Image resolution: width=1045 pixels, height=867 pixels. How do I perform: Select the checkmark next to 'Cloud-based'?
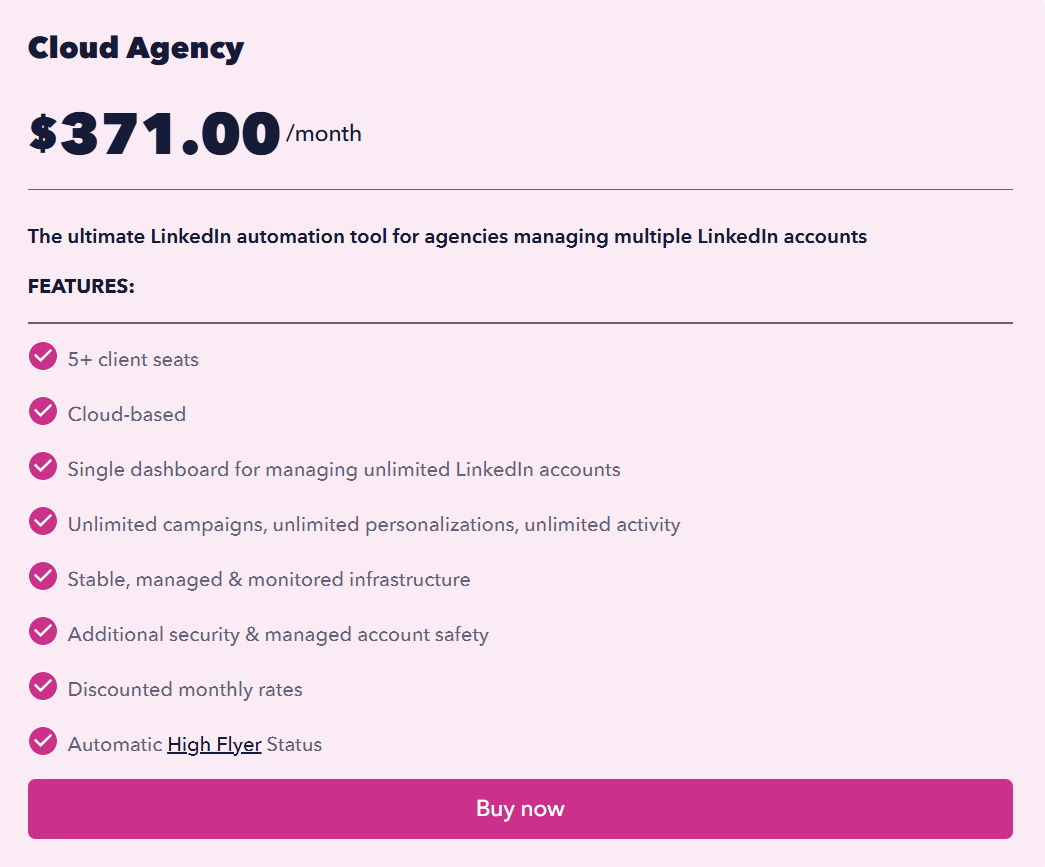coord(42,411)
